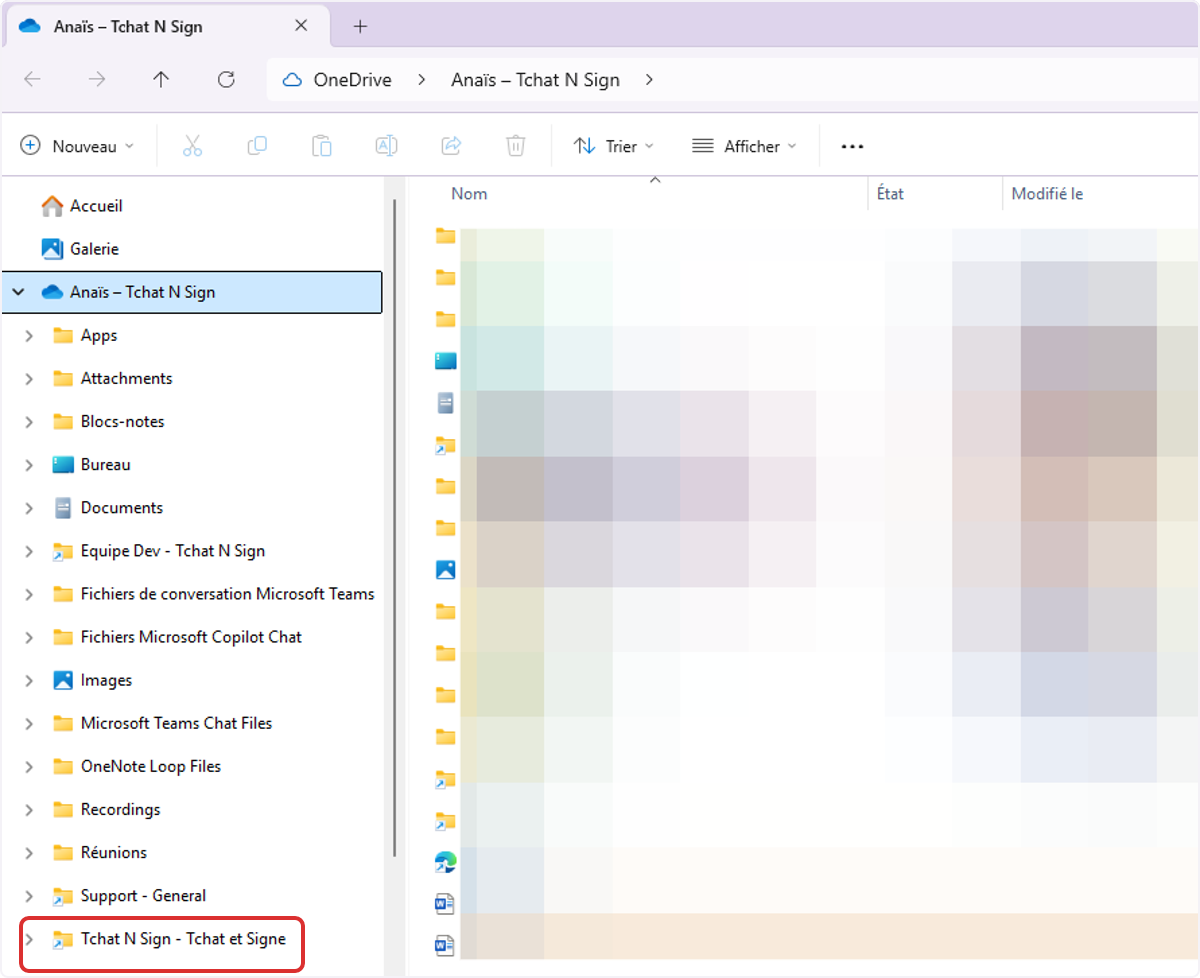1200x978 pixels.
Task: Expand the Tchat N Sign - Tchat et Signe chevron
Action: (30, 939)
